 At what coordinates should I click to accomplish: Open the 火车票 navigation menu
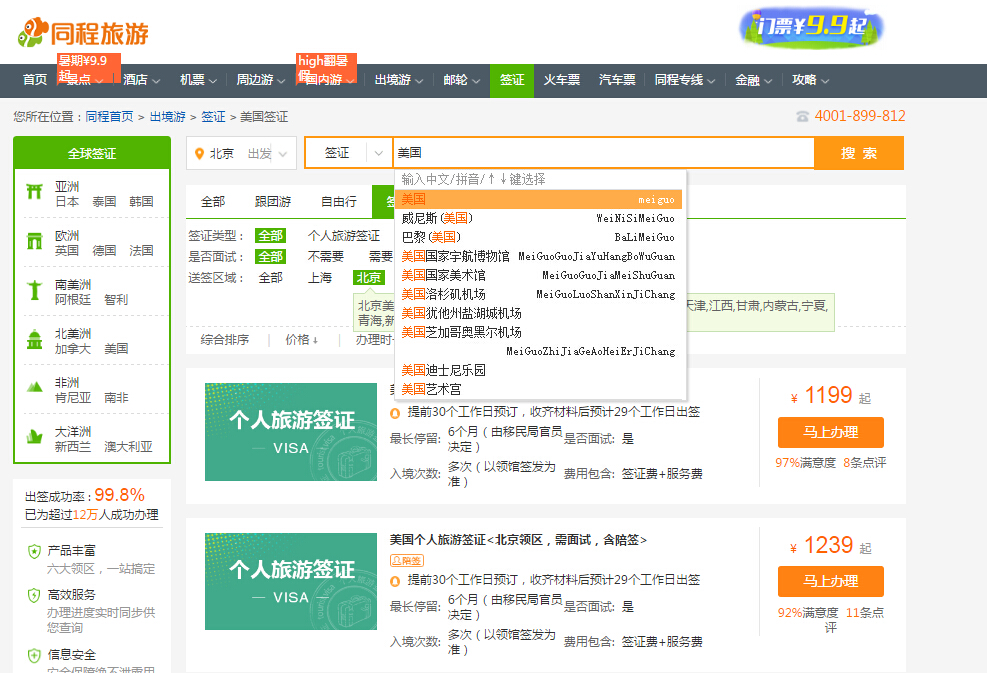562,80
